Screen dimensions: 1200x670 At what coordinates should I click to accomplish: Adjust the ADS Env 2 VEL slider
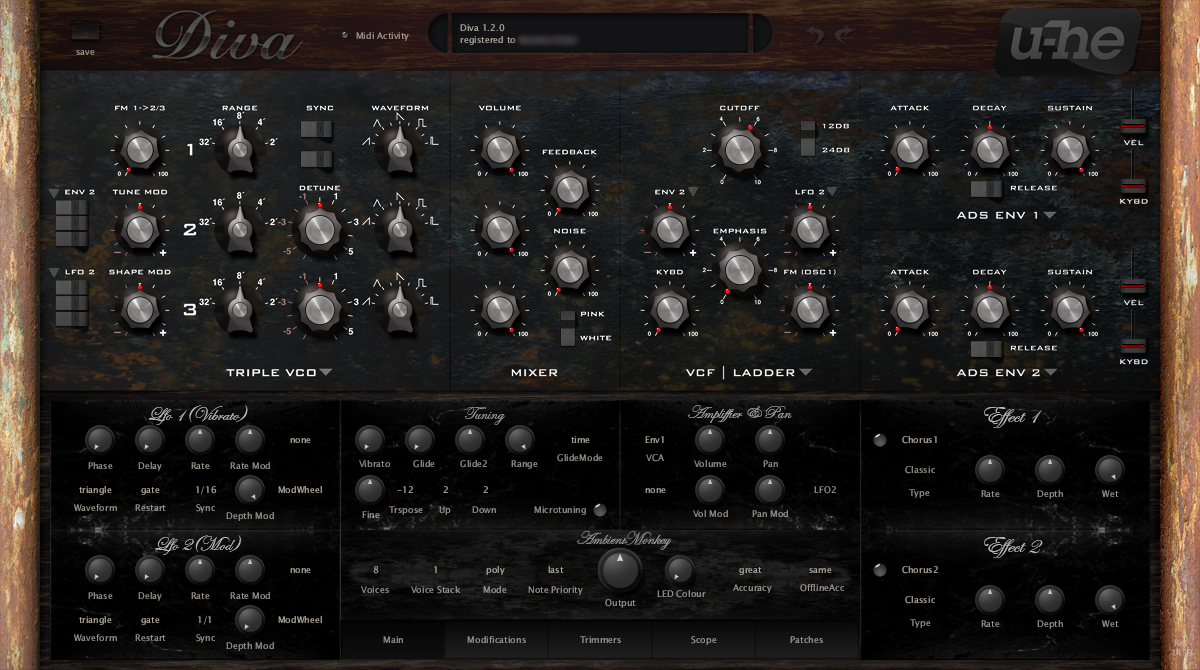(x=1132, y=286)
